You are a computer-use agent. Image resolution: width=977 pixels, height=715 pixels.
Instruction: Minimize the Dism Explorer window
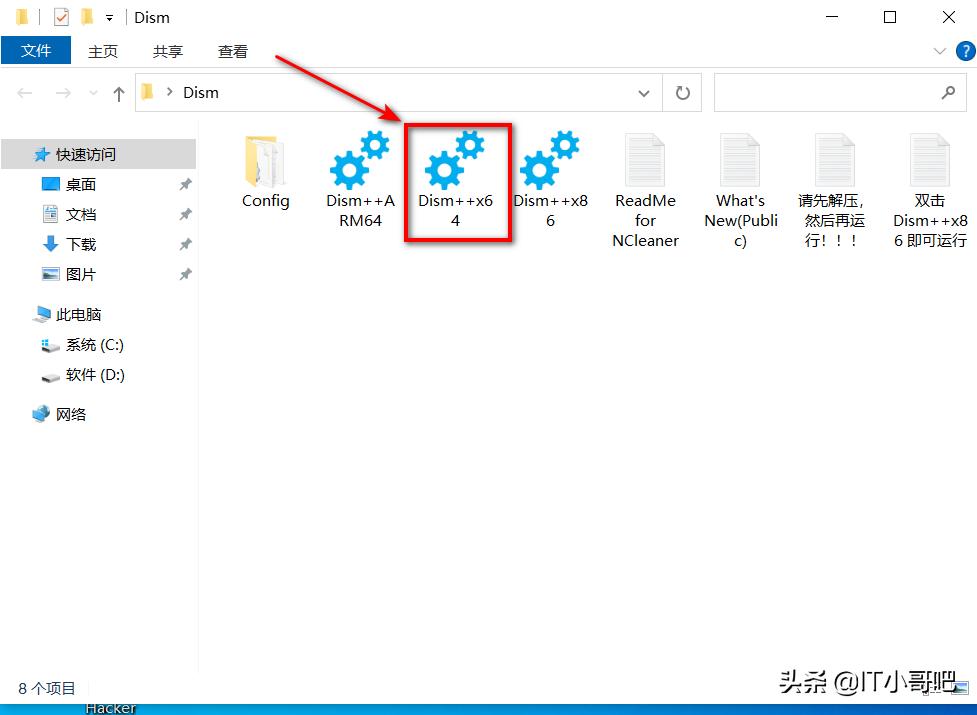(x=832, y=17)
